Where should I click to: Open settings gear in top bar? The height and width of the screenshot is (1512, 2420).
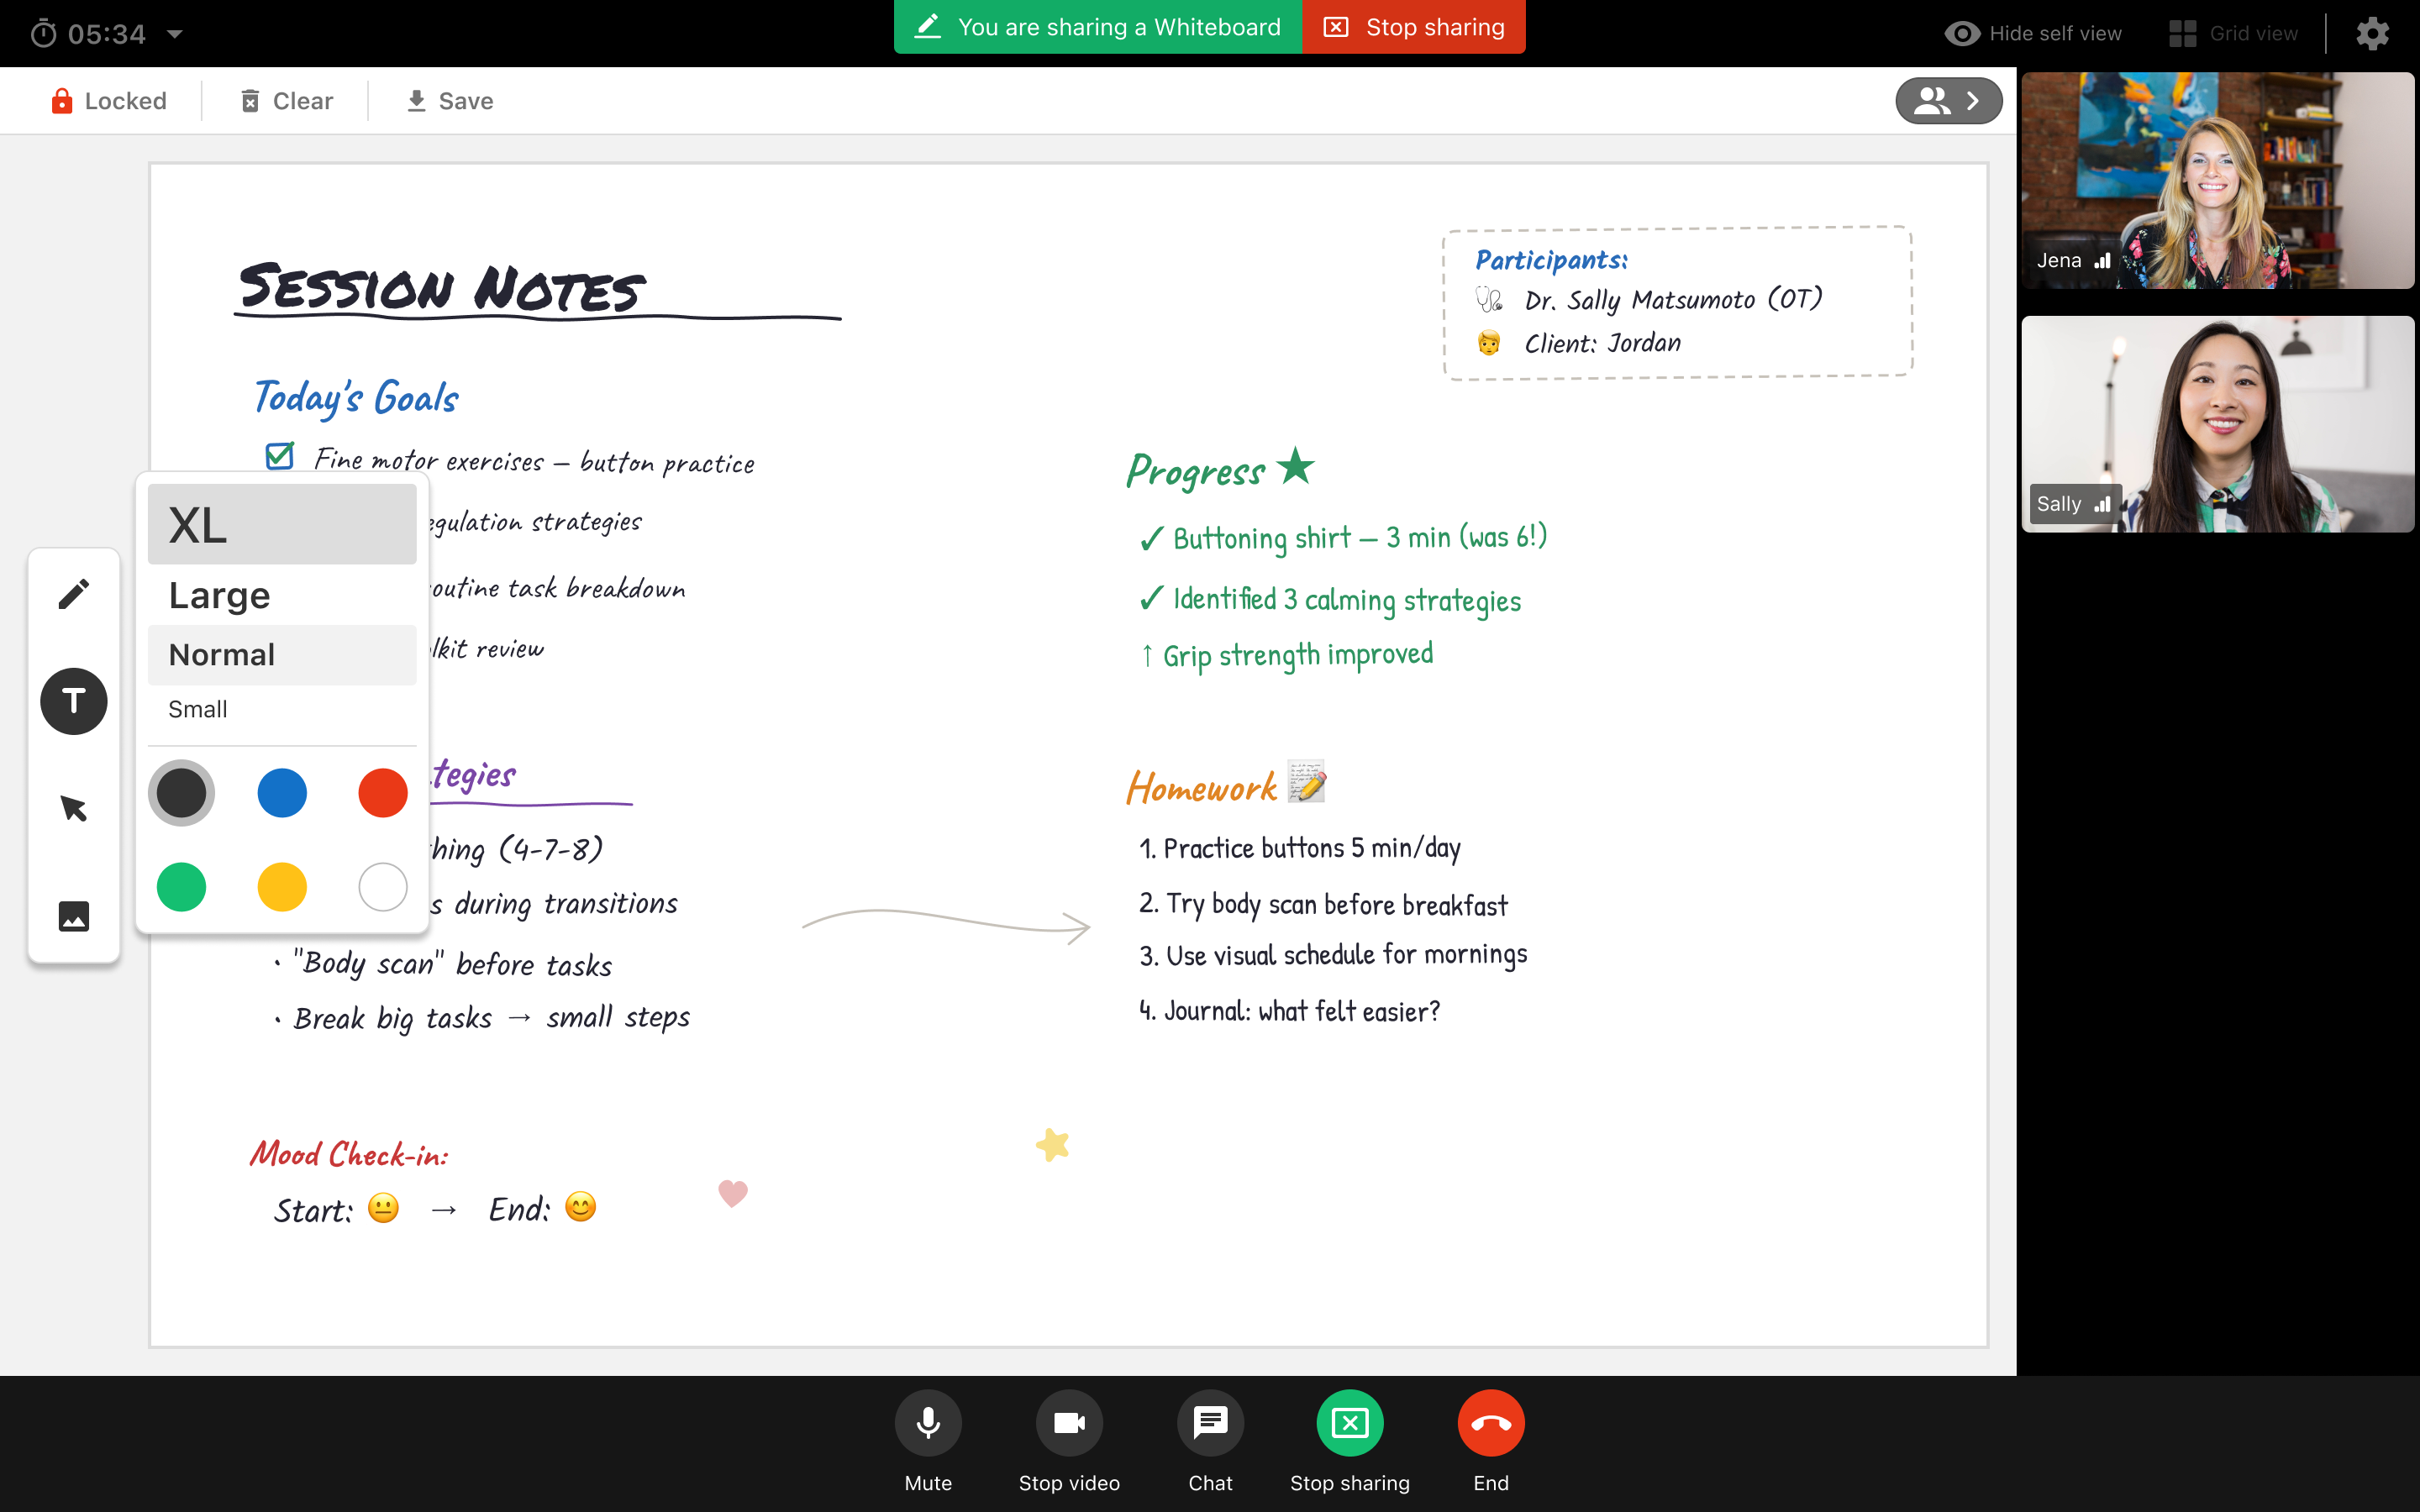tap(2373, 34)
